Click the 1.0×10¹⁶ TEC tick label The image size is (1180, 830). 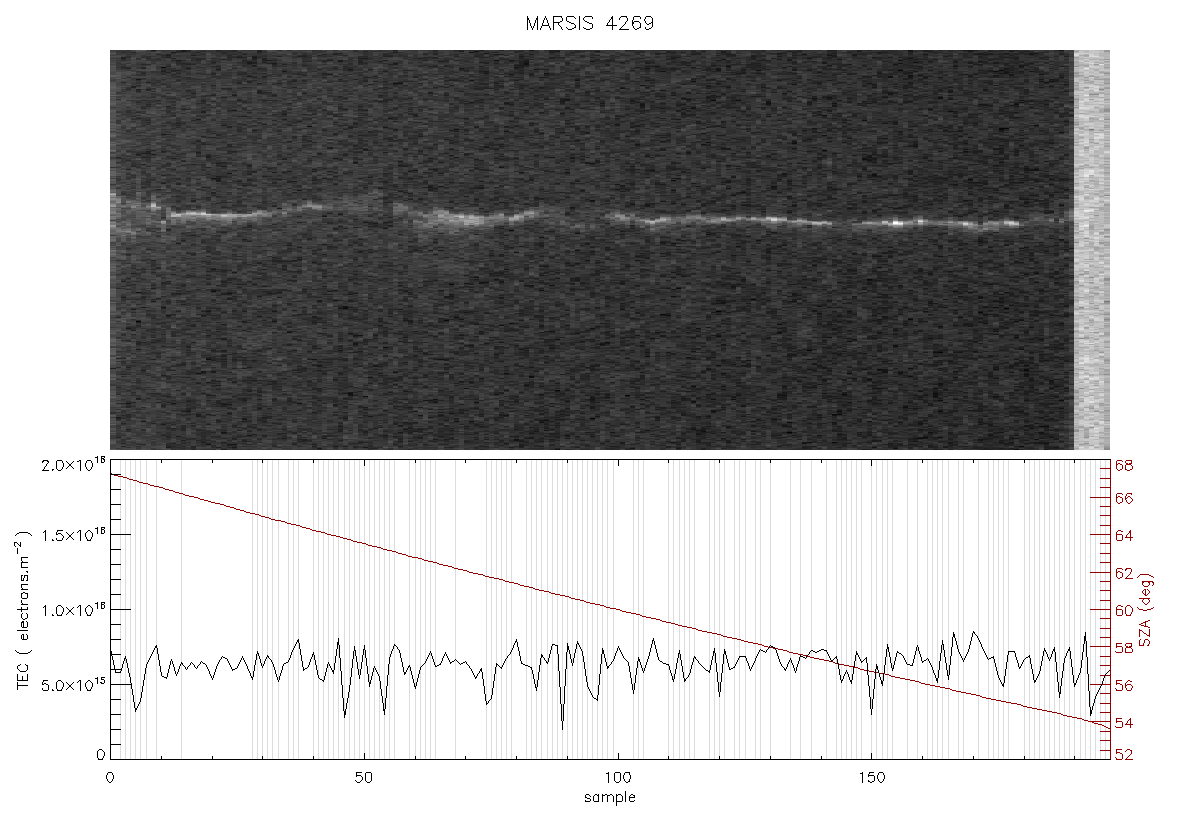click(x=73, y=610)
